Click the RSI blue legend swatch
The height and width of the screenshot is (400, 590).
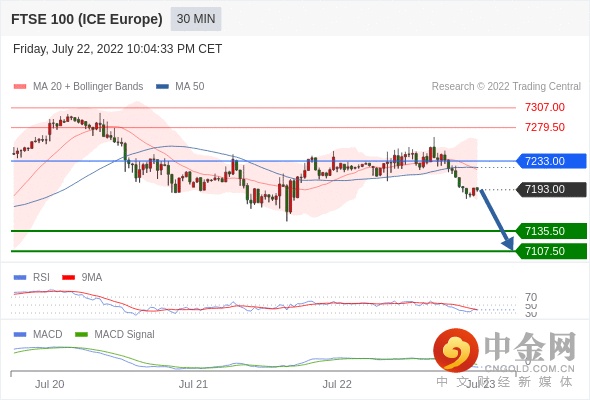20,278
